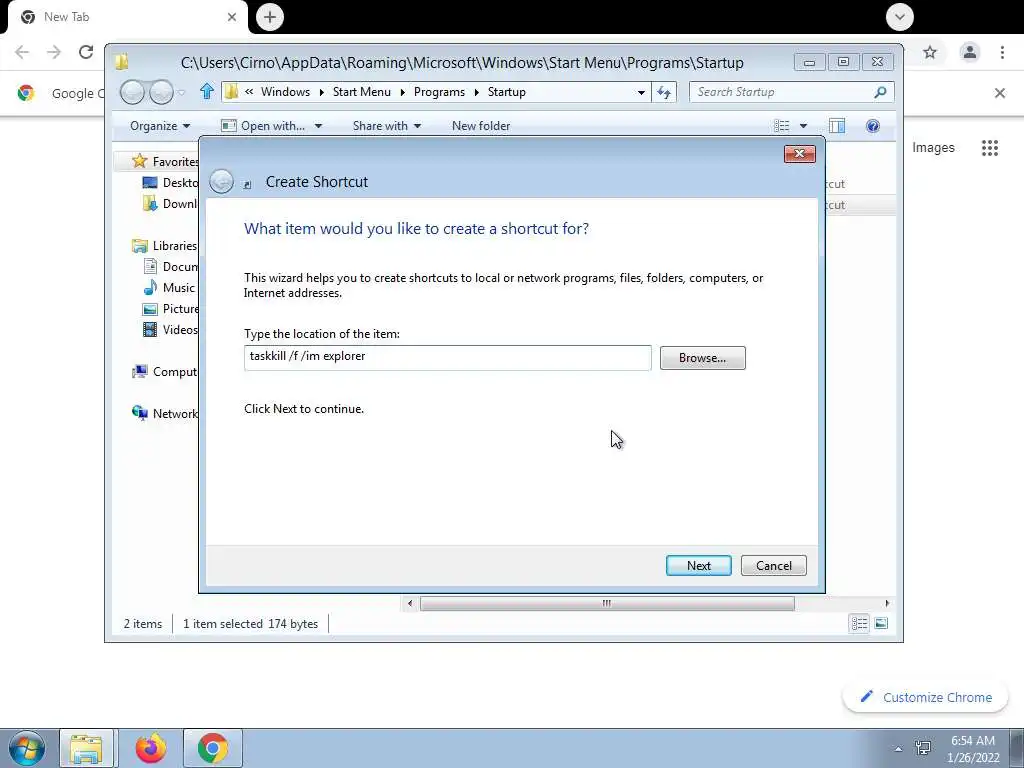Open Chrome's three-dot menu
This screenshot has width=1024, height=768.
click(1002, 52)
